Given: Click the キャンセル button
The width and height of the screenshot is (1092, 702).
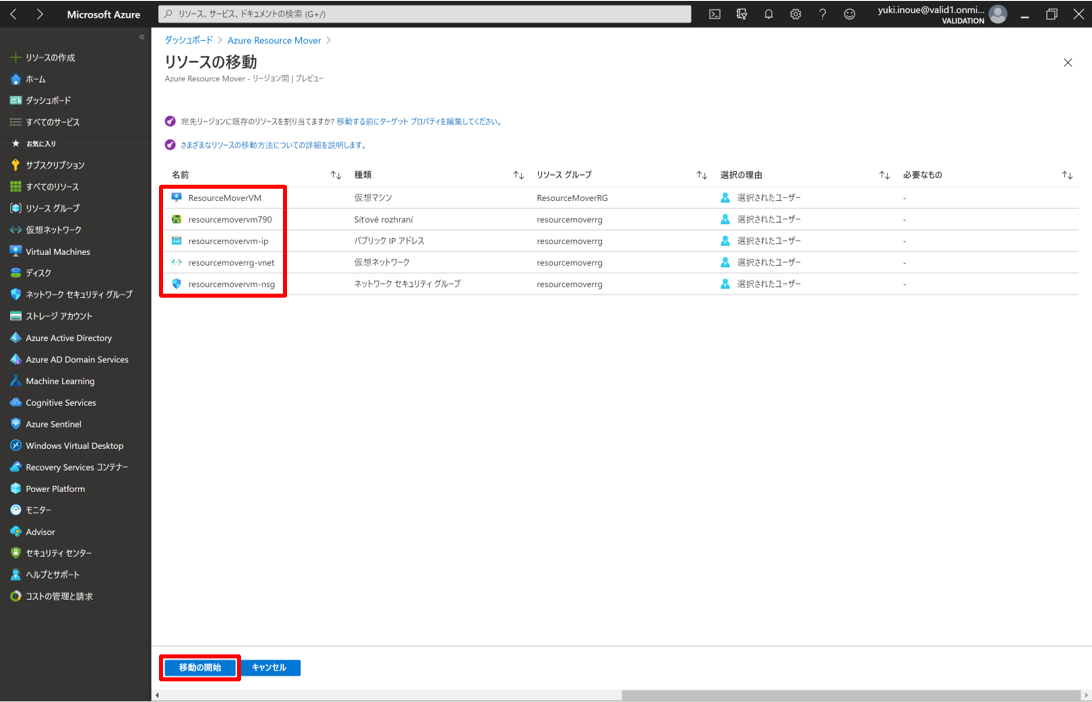Looking at the screenshot, I should [270, 667].
